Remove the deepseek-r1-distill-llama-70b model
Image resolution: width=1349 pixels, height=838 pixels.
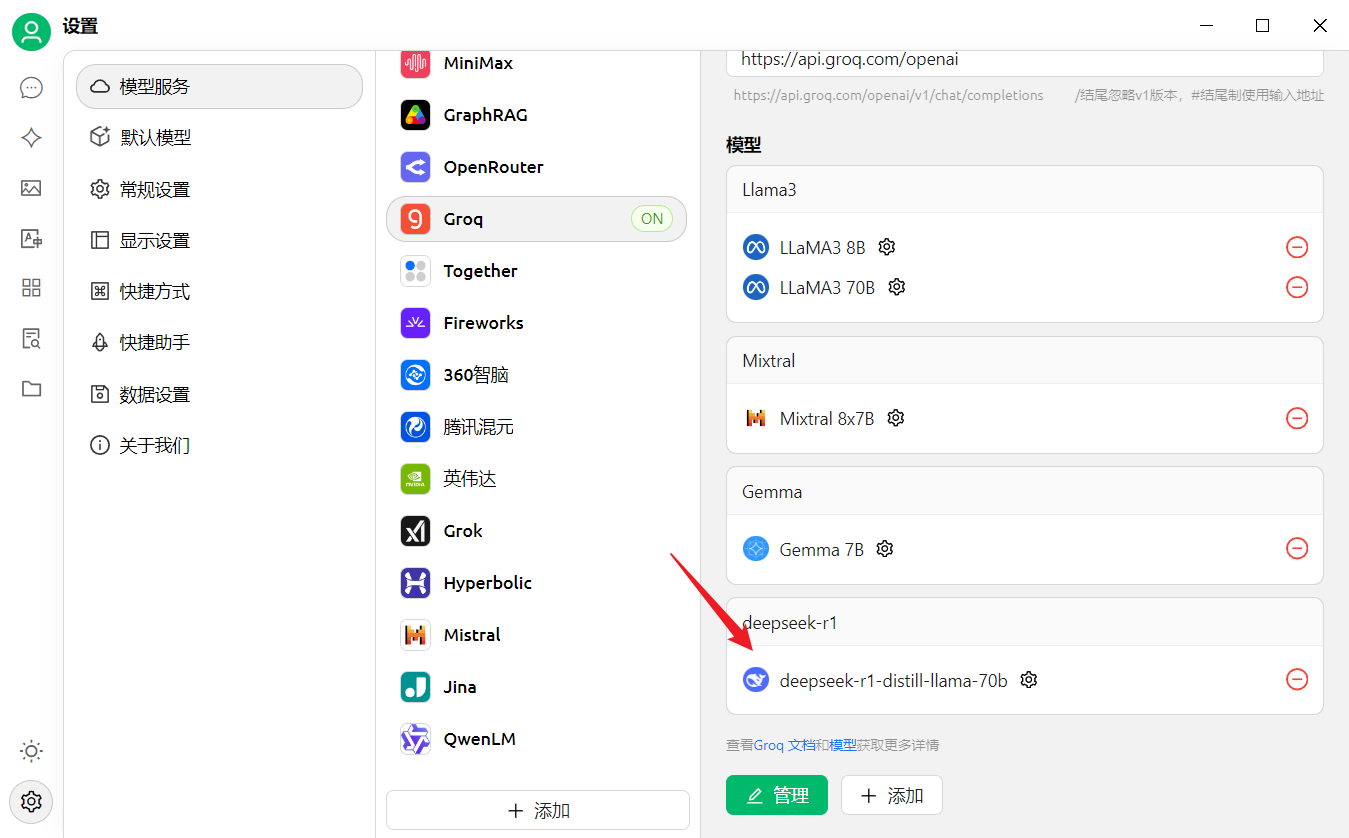1296,679
